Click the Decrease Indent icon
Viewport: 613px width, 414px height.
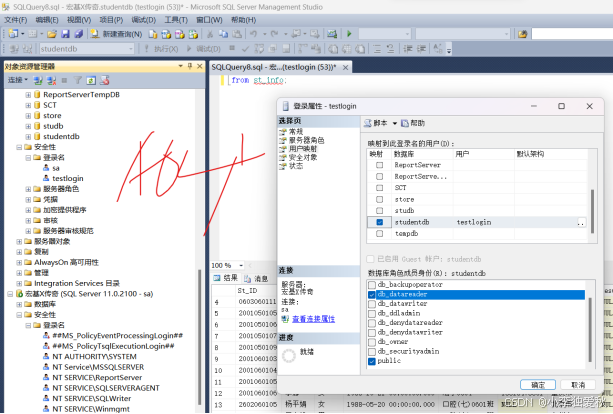click(x=408, y=49)
